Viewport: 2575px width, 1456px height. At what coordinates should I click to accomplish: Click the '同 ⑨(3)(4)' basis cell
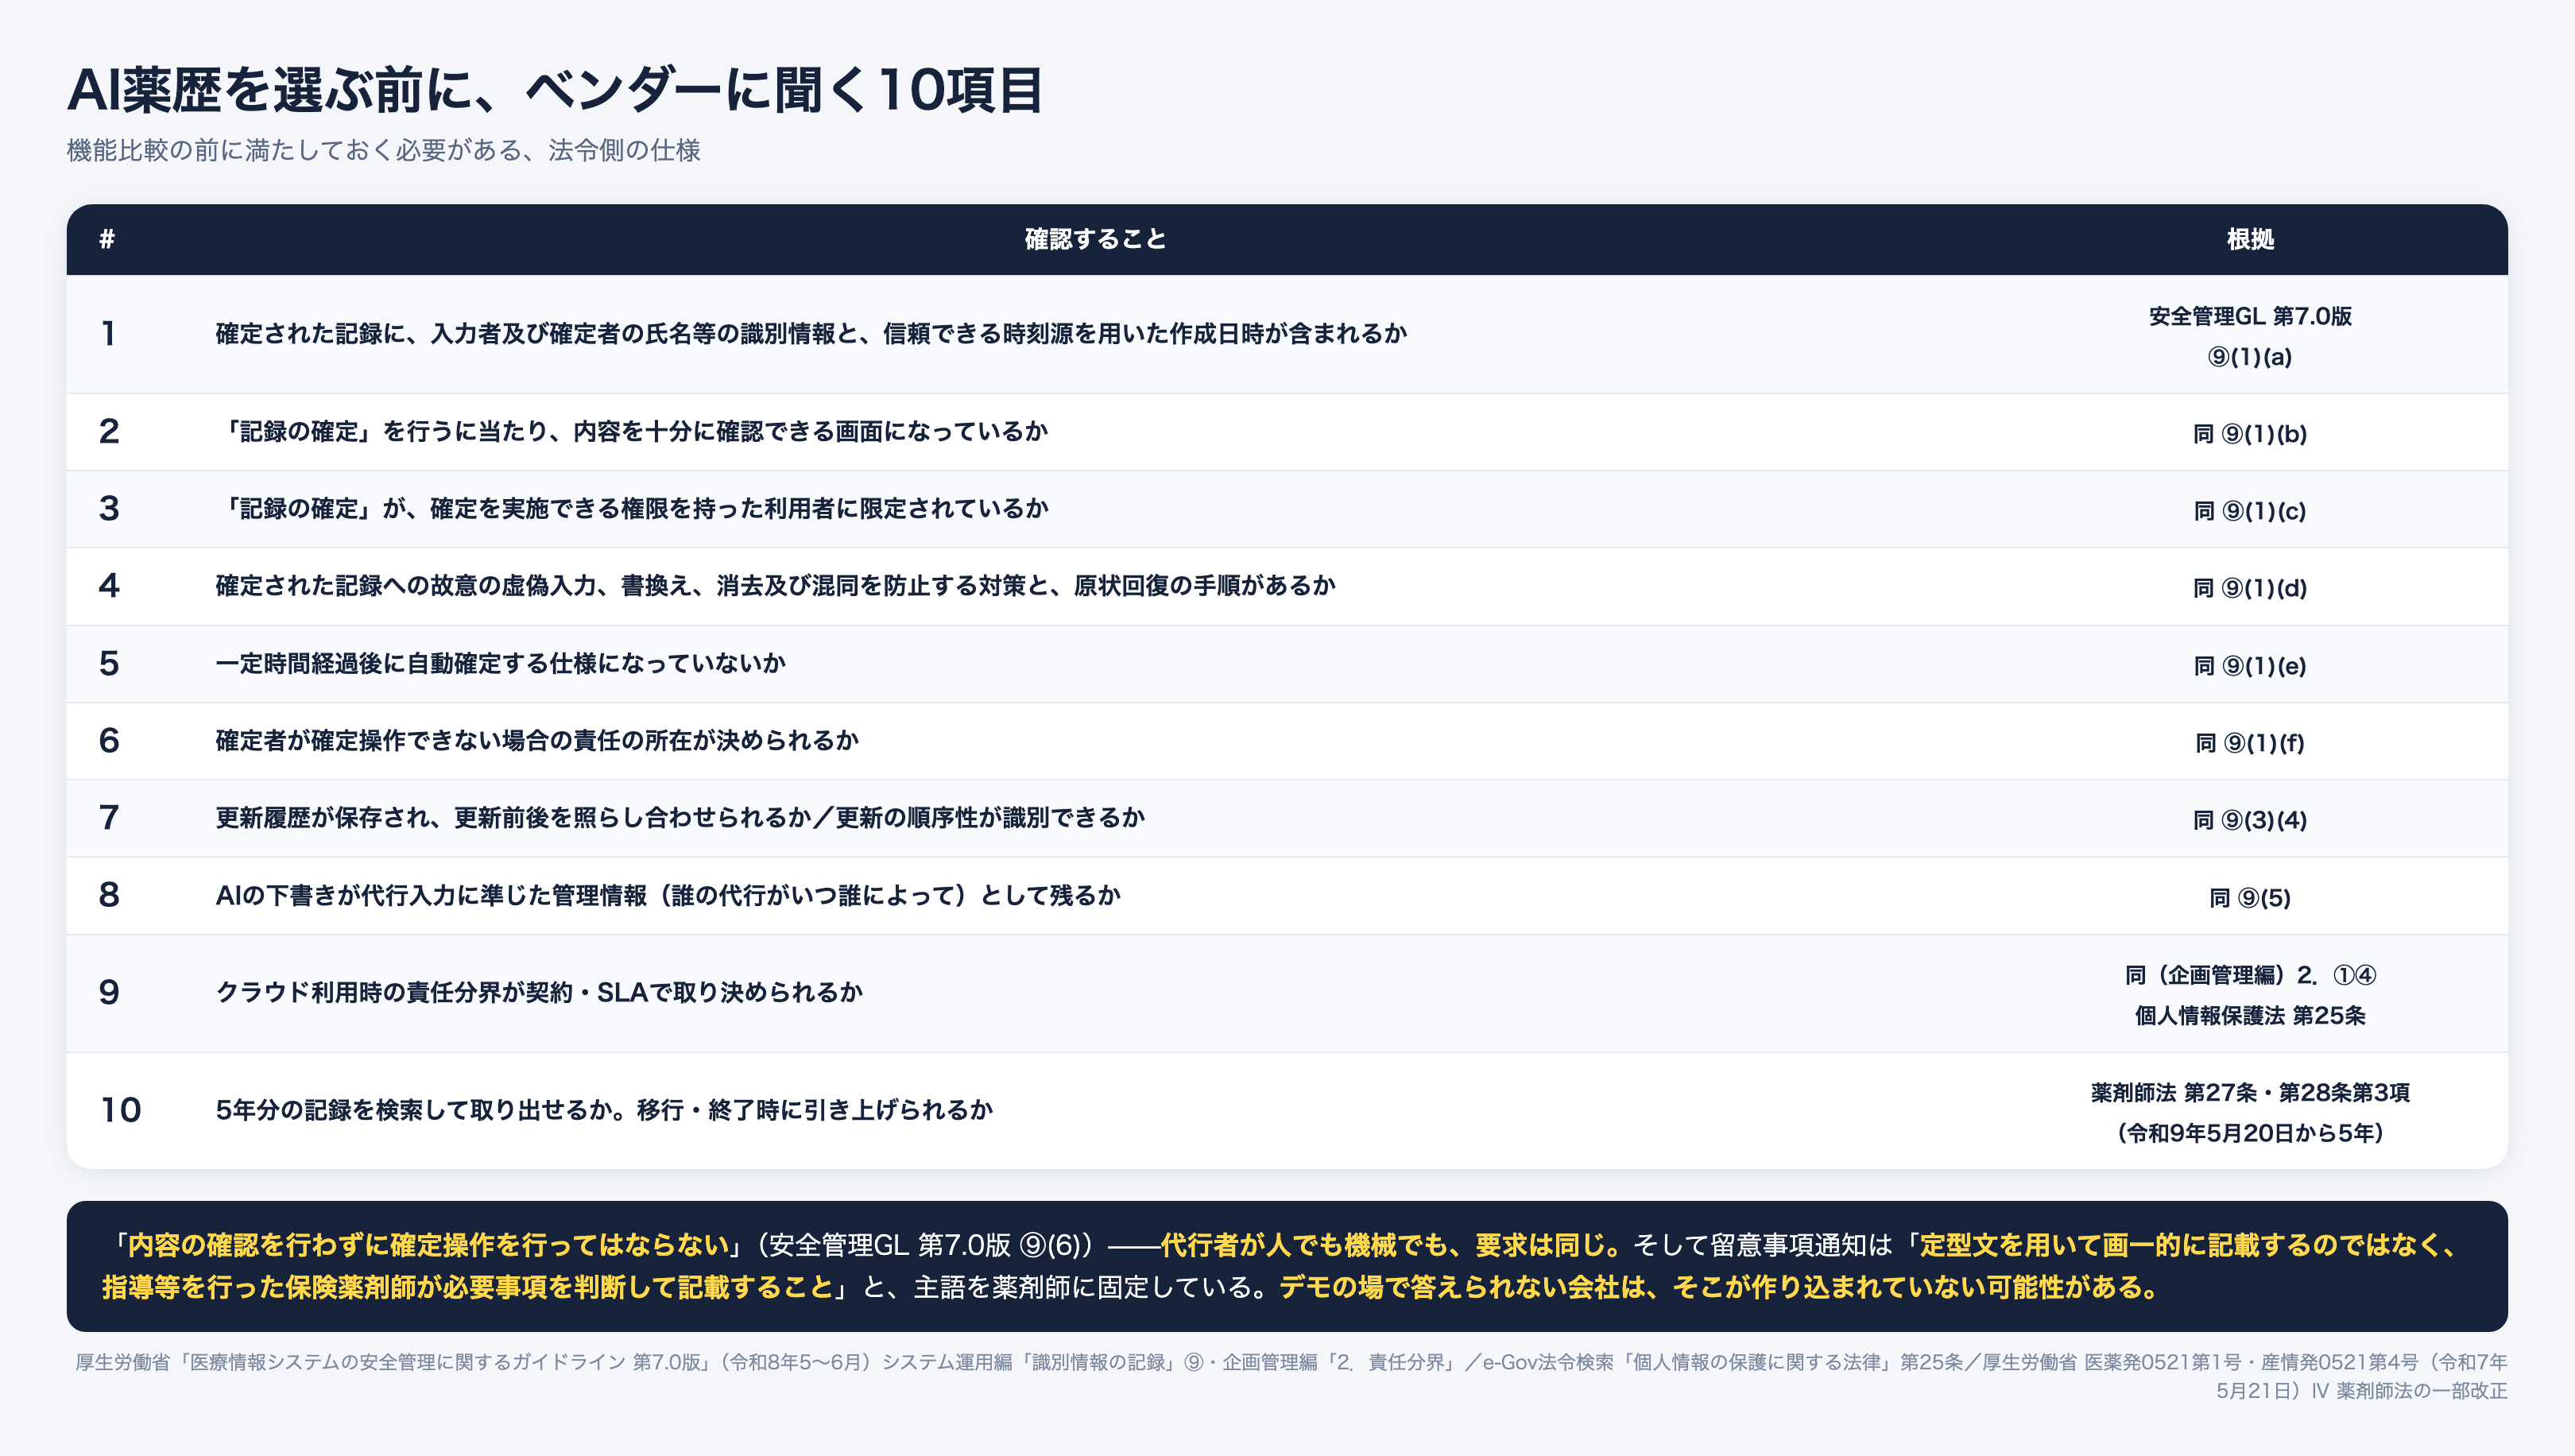coord(2250,819)
